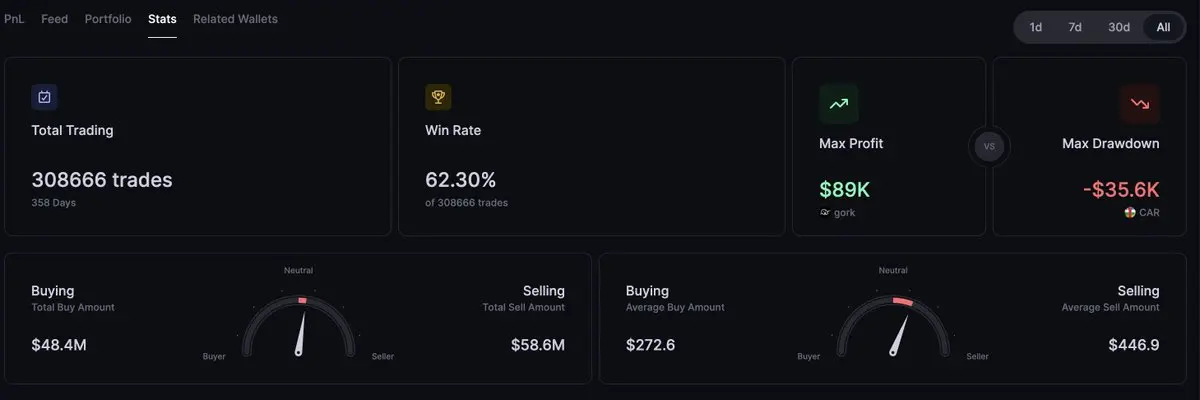Go to the Portfolio tab

(x=107, y=19)
